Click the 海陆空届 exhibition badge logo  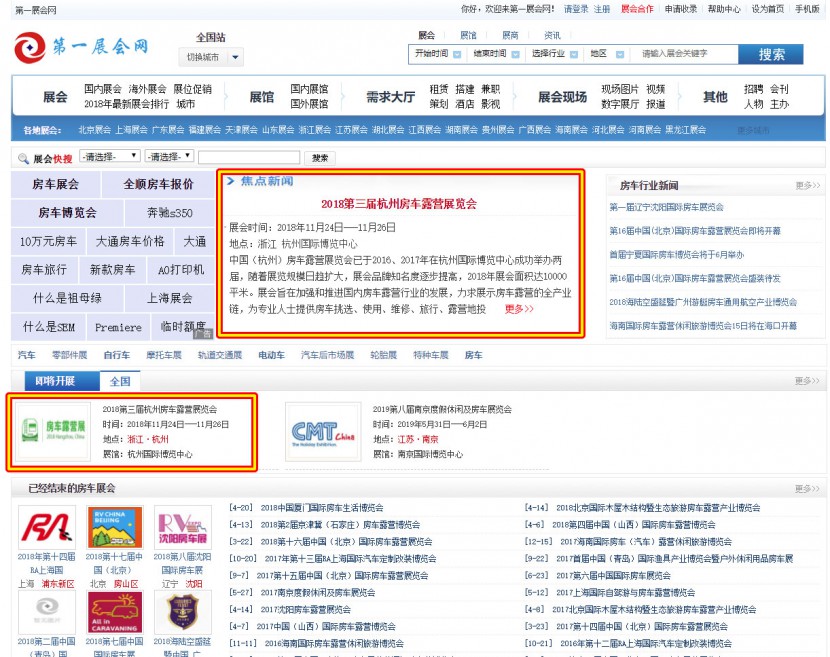coord(182,612)
